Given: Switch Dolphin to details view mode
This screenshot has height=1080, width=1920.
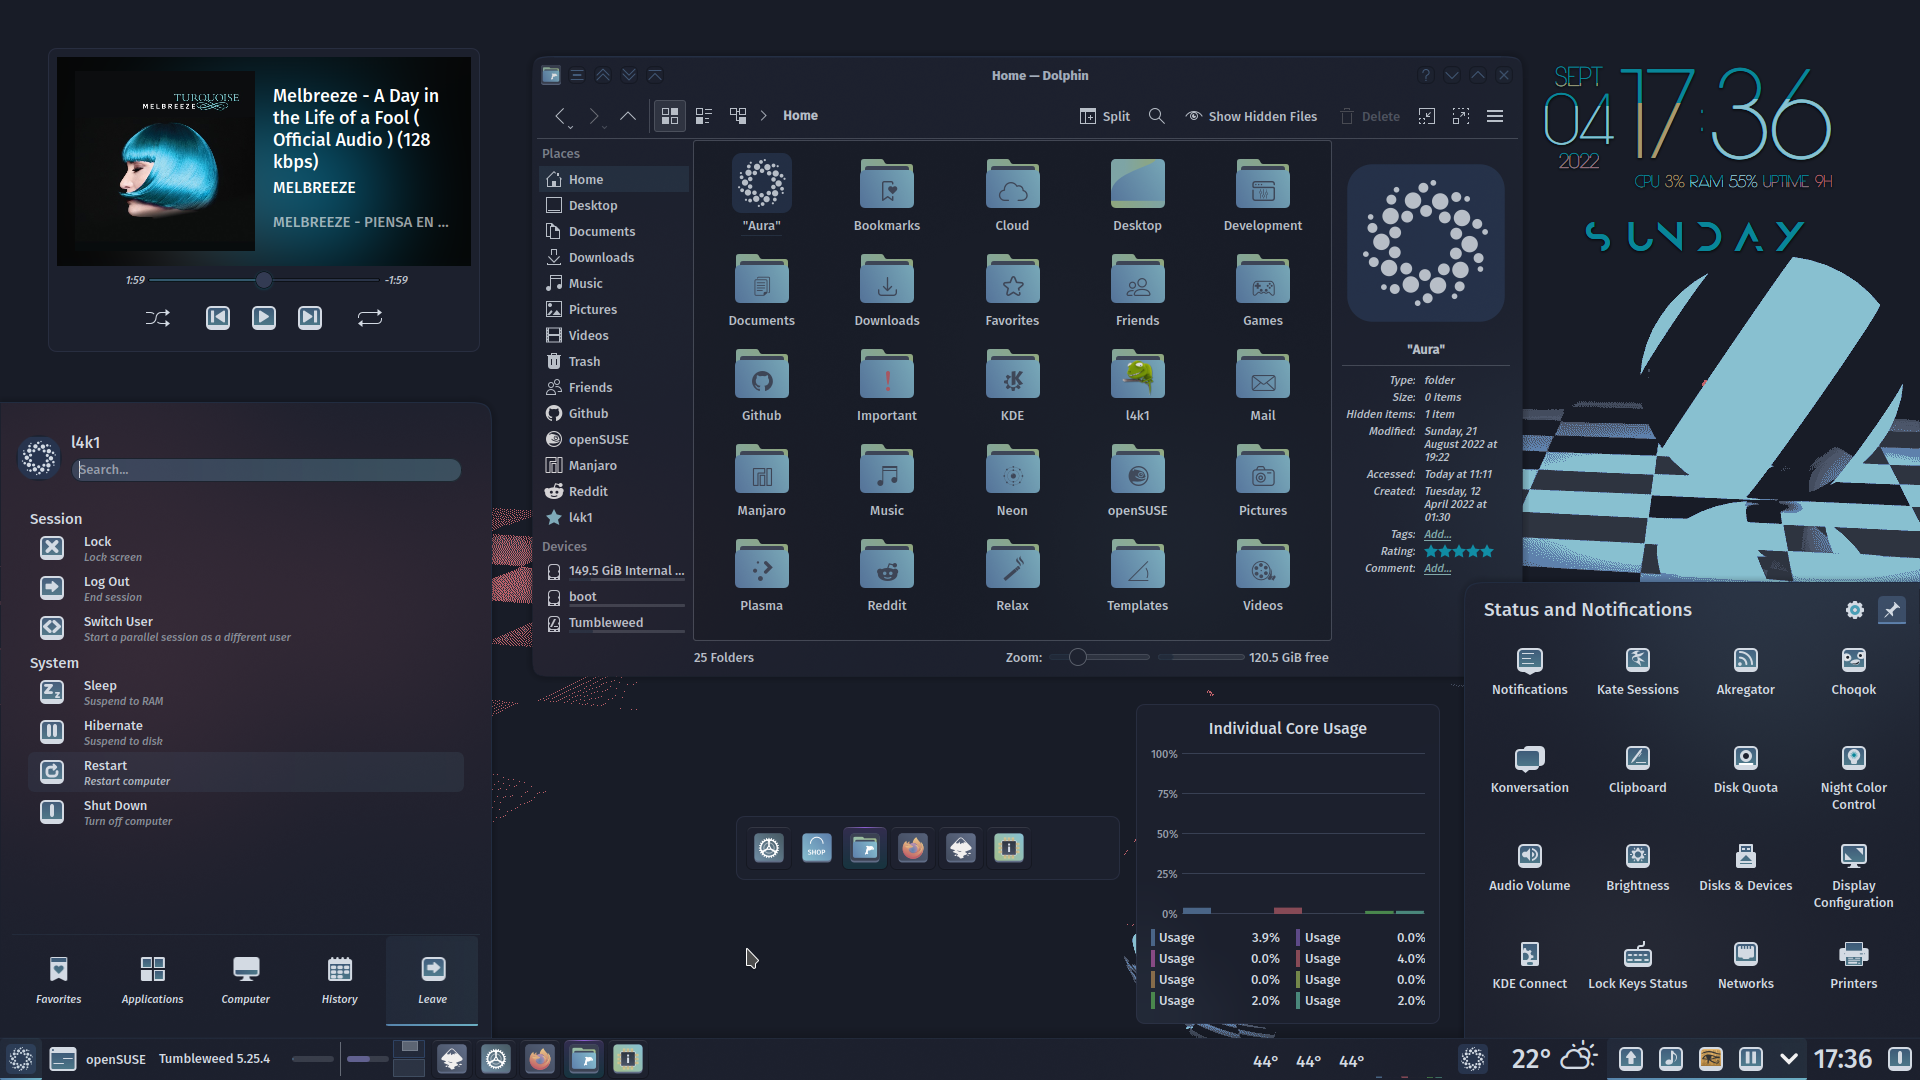Looking at the screenshot, I should (x=738, y=116).
